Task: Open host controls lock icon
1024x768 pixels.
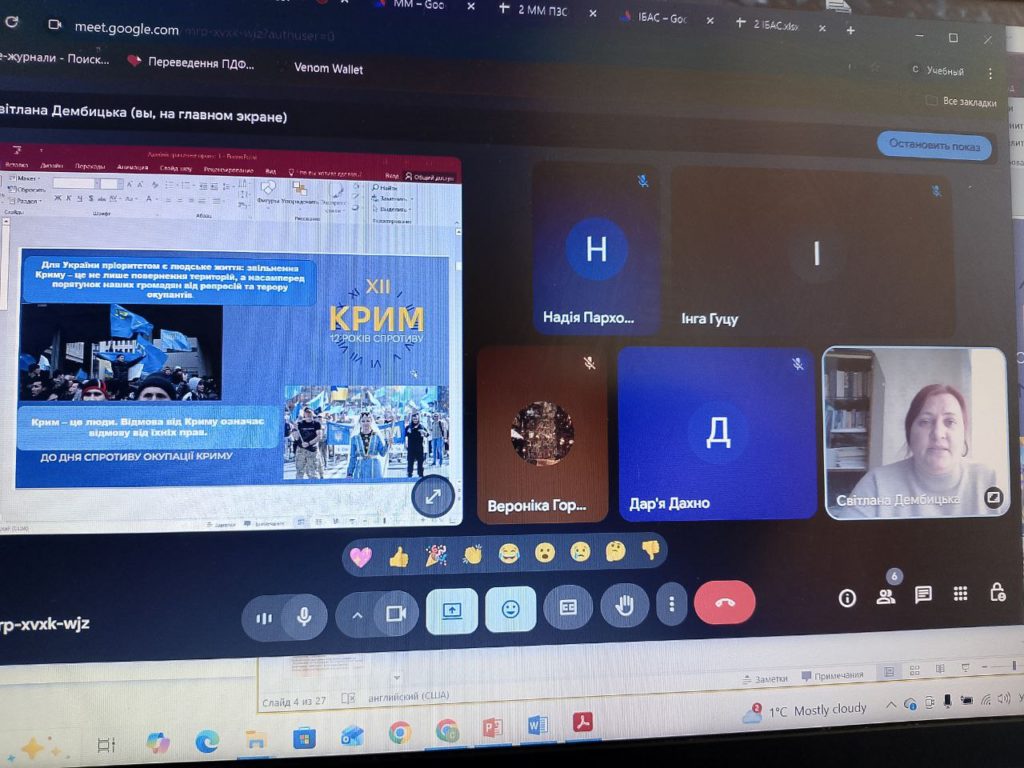Action: coord(997,593)
